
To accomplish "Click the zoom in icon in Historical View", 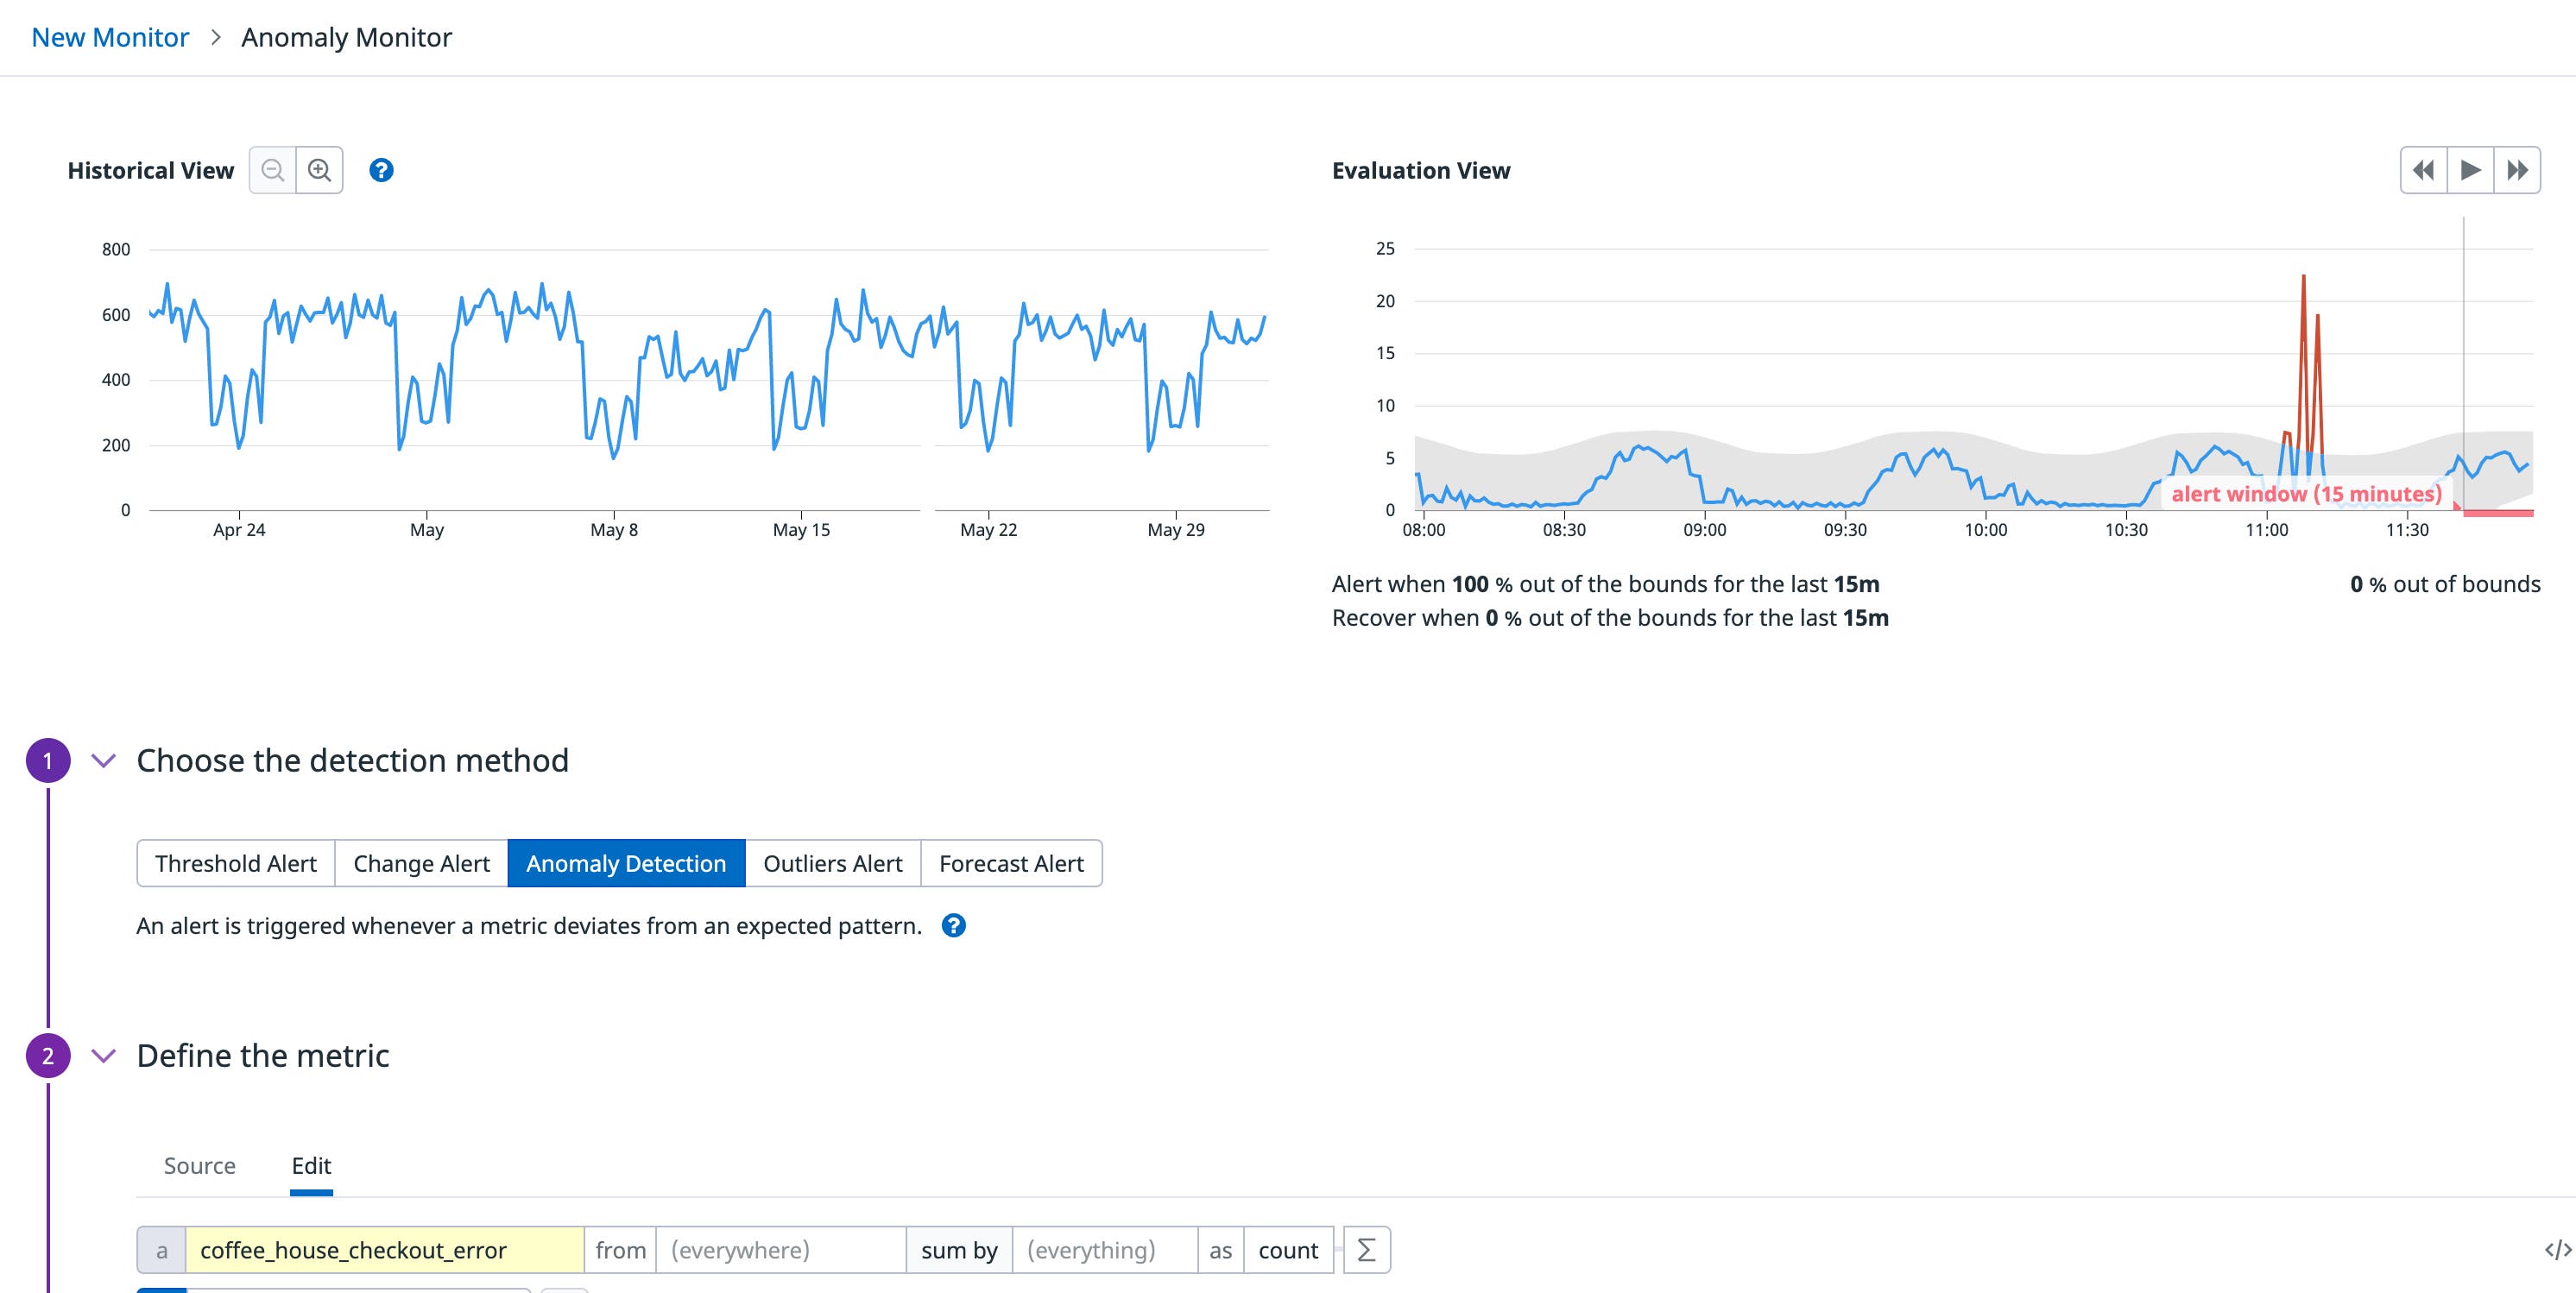I will pos(320,170).
